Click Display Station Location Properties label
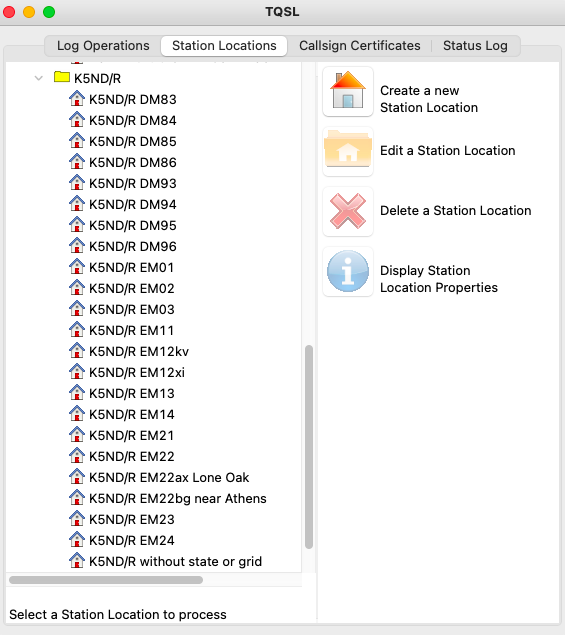This screenshot has height=635, width=565. (439, 279)
